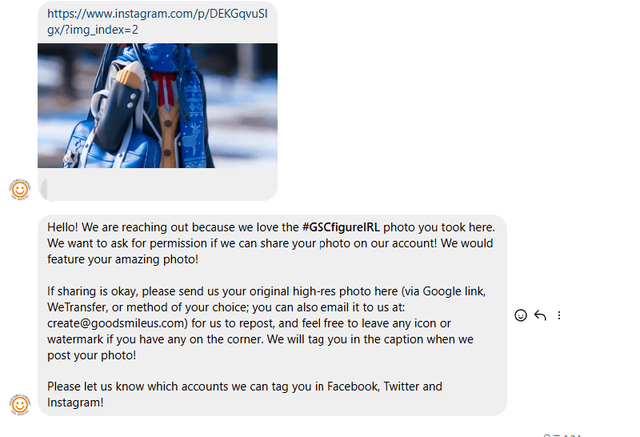This screenshot has width=640, height=437.
Task: Open the three-dot more options menu
Action: pyautogui.click(x=559, y=315)
